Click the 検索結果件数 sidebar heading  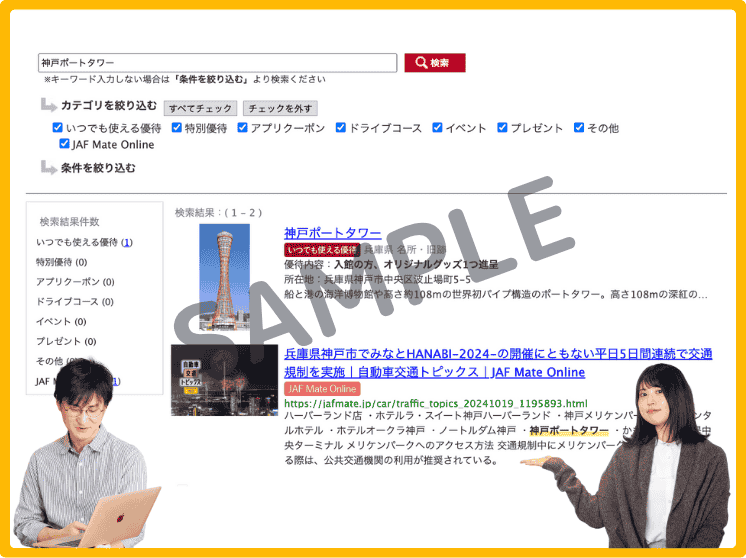(x=69, y=222)
